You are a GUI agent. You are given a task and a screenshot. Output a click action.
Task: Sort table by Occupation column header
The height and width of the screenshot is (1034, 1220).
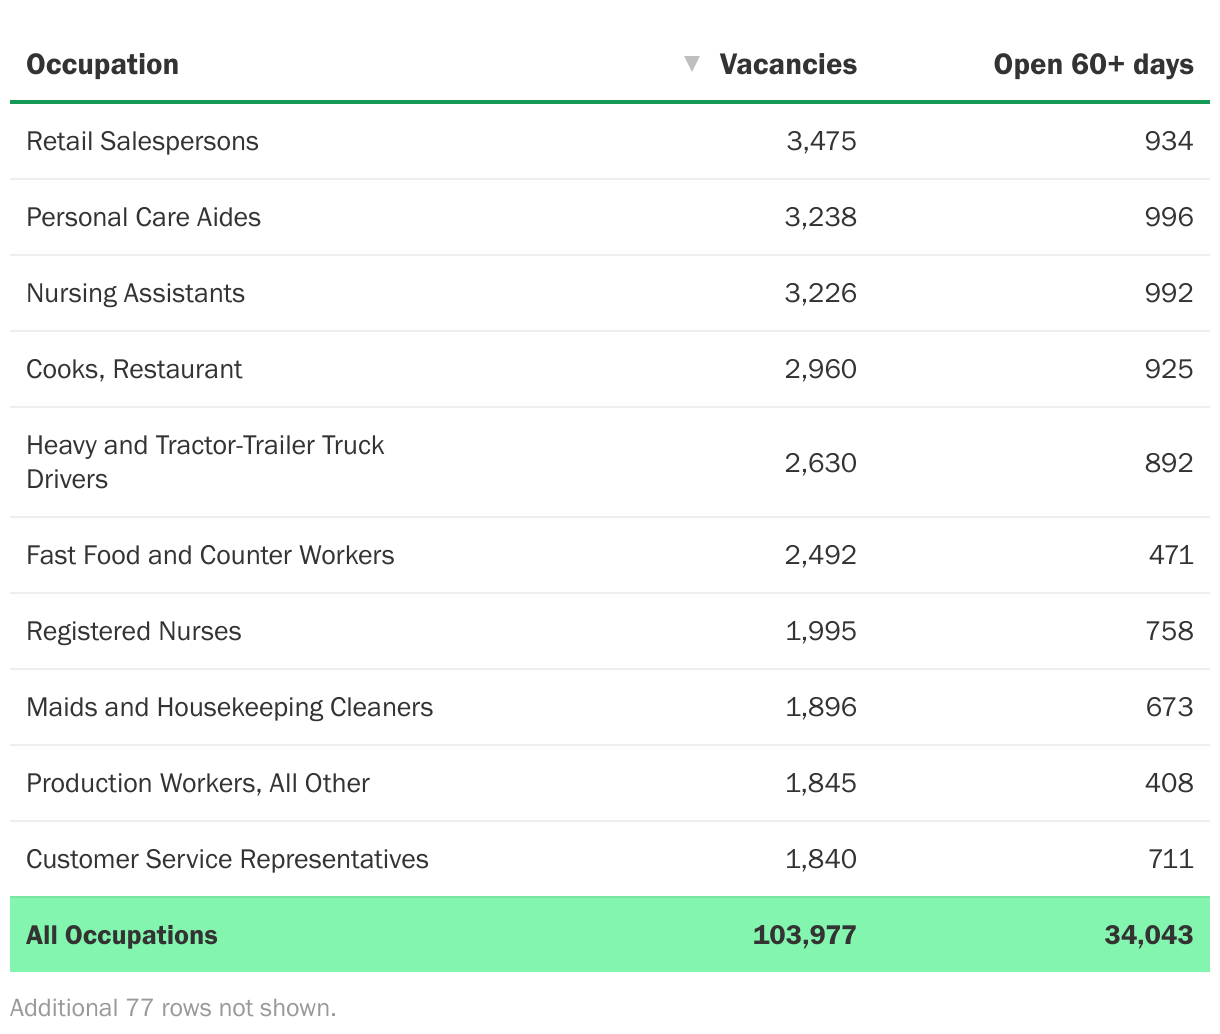[102, 64]
